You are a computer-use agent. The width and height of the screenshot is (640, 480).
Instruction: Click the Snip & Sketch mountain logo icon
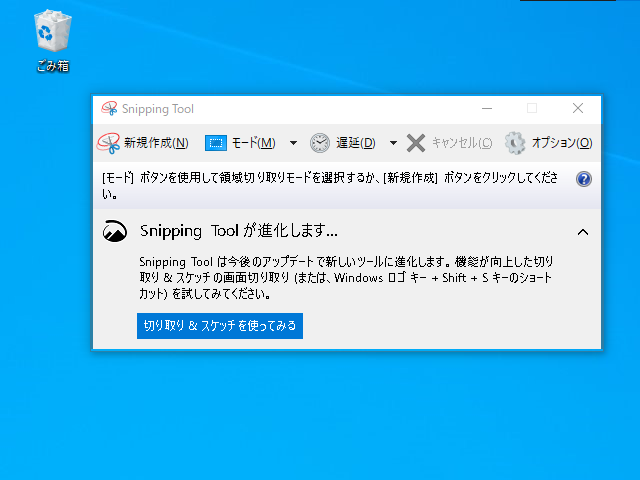(x=115, y=231)
